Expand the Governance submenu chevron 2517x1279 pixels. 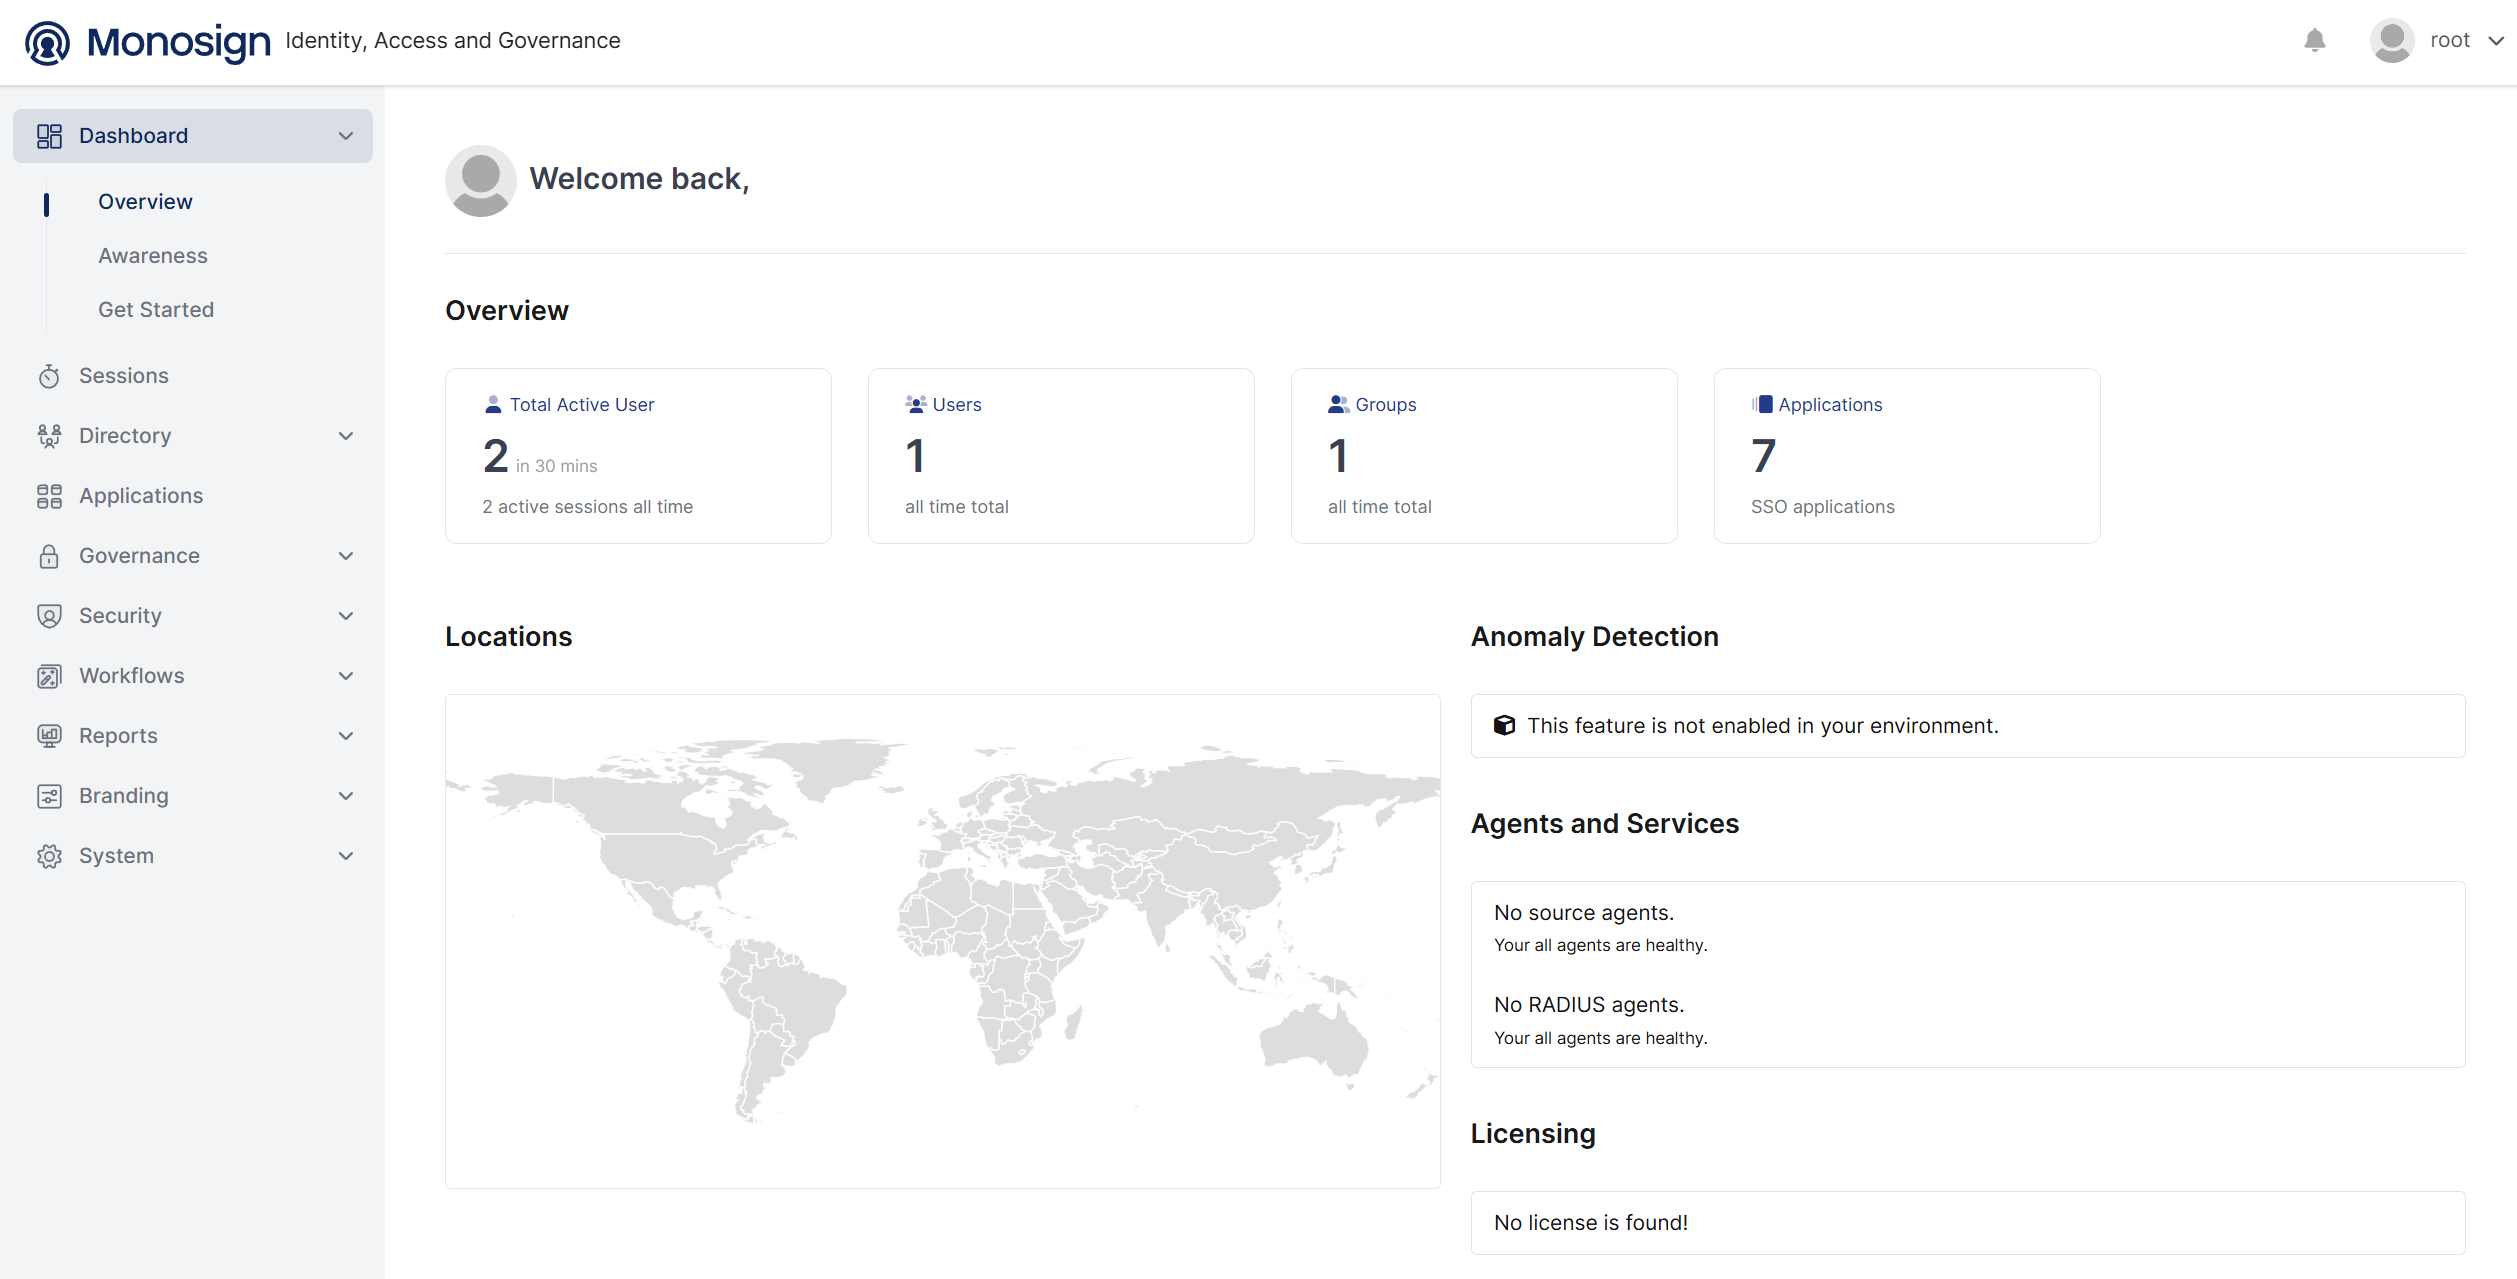tap(346, 556)
